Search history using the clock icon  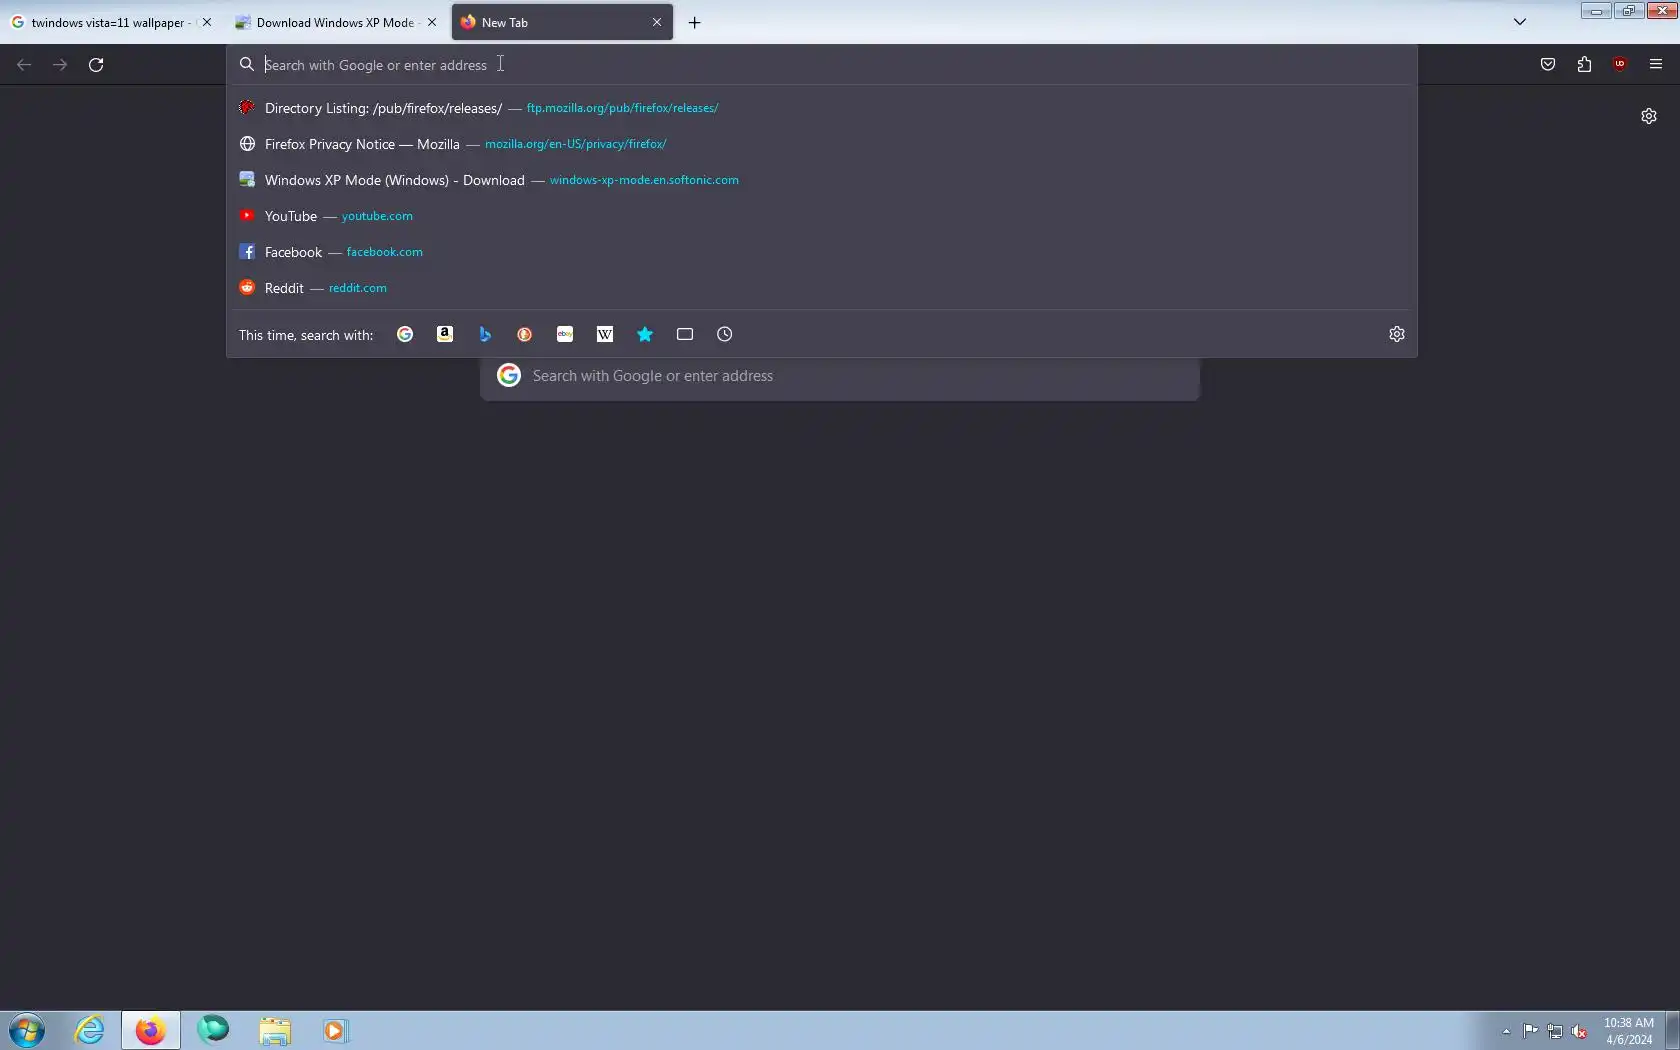pyautogui.click(x=725, y=334)
